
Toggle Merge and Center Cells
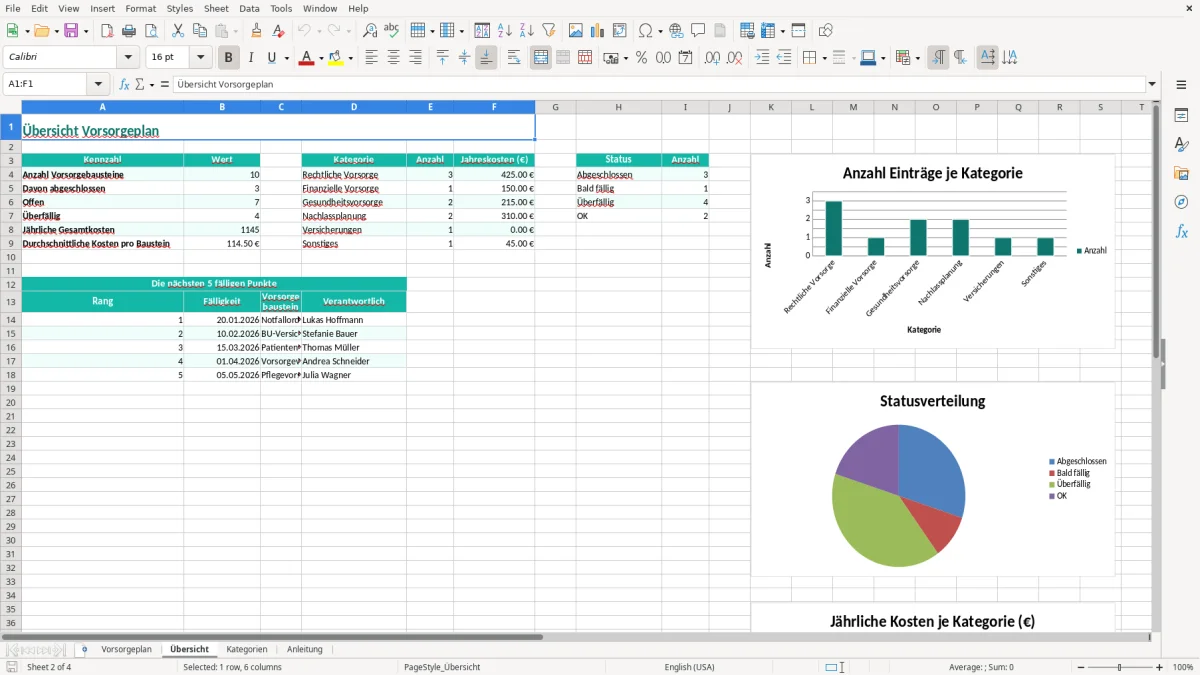click(x=541, y=58)
